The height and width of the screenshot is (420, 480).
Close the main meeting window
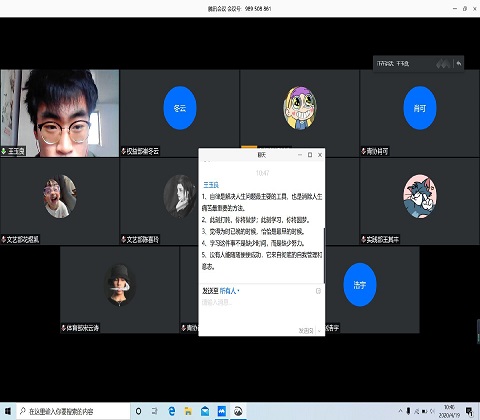475,9
